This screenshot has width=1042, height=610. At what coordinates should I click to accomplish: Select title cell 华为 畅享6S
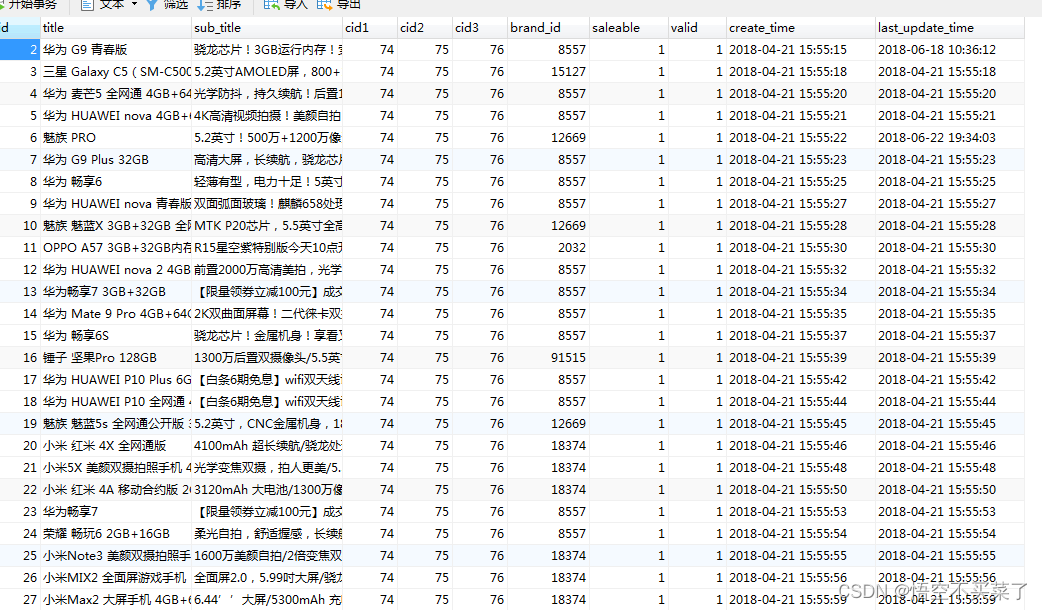click(116, 336)
